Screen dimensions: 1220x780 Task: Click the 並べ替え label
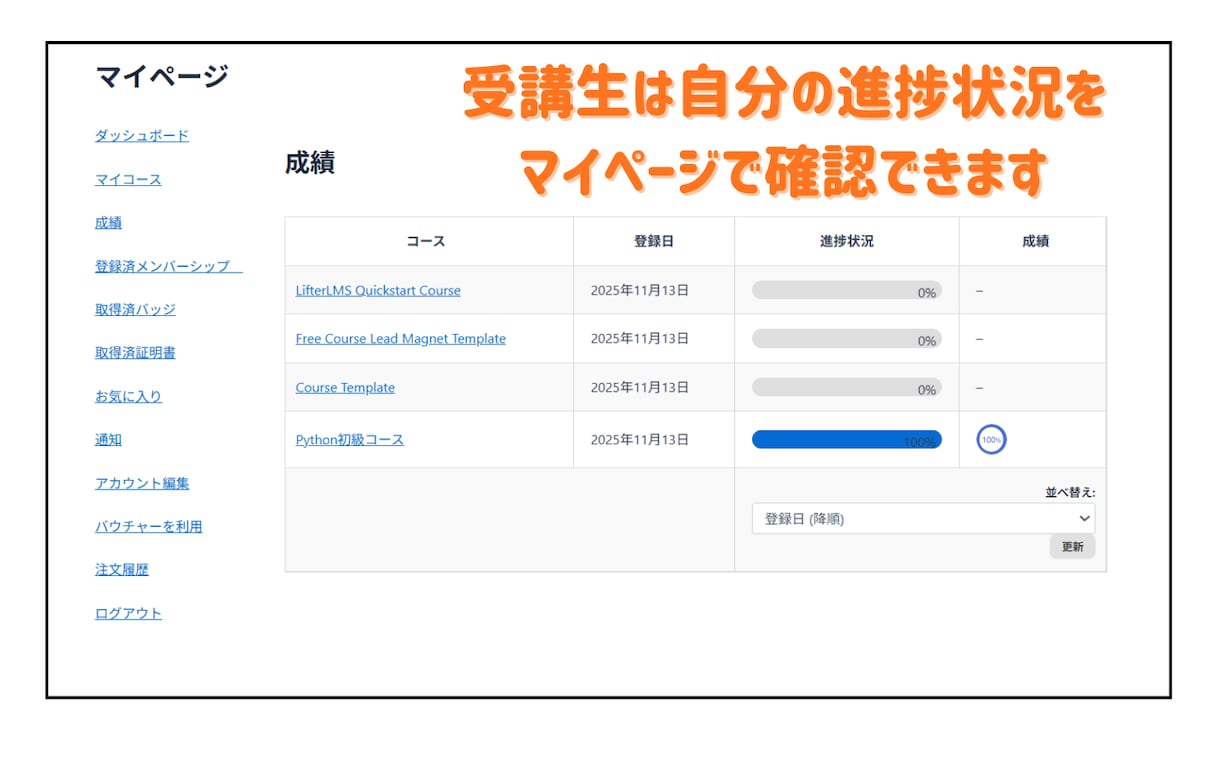[1070, 492]
